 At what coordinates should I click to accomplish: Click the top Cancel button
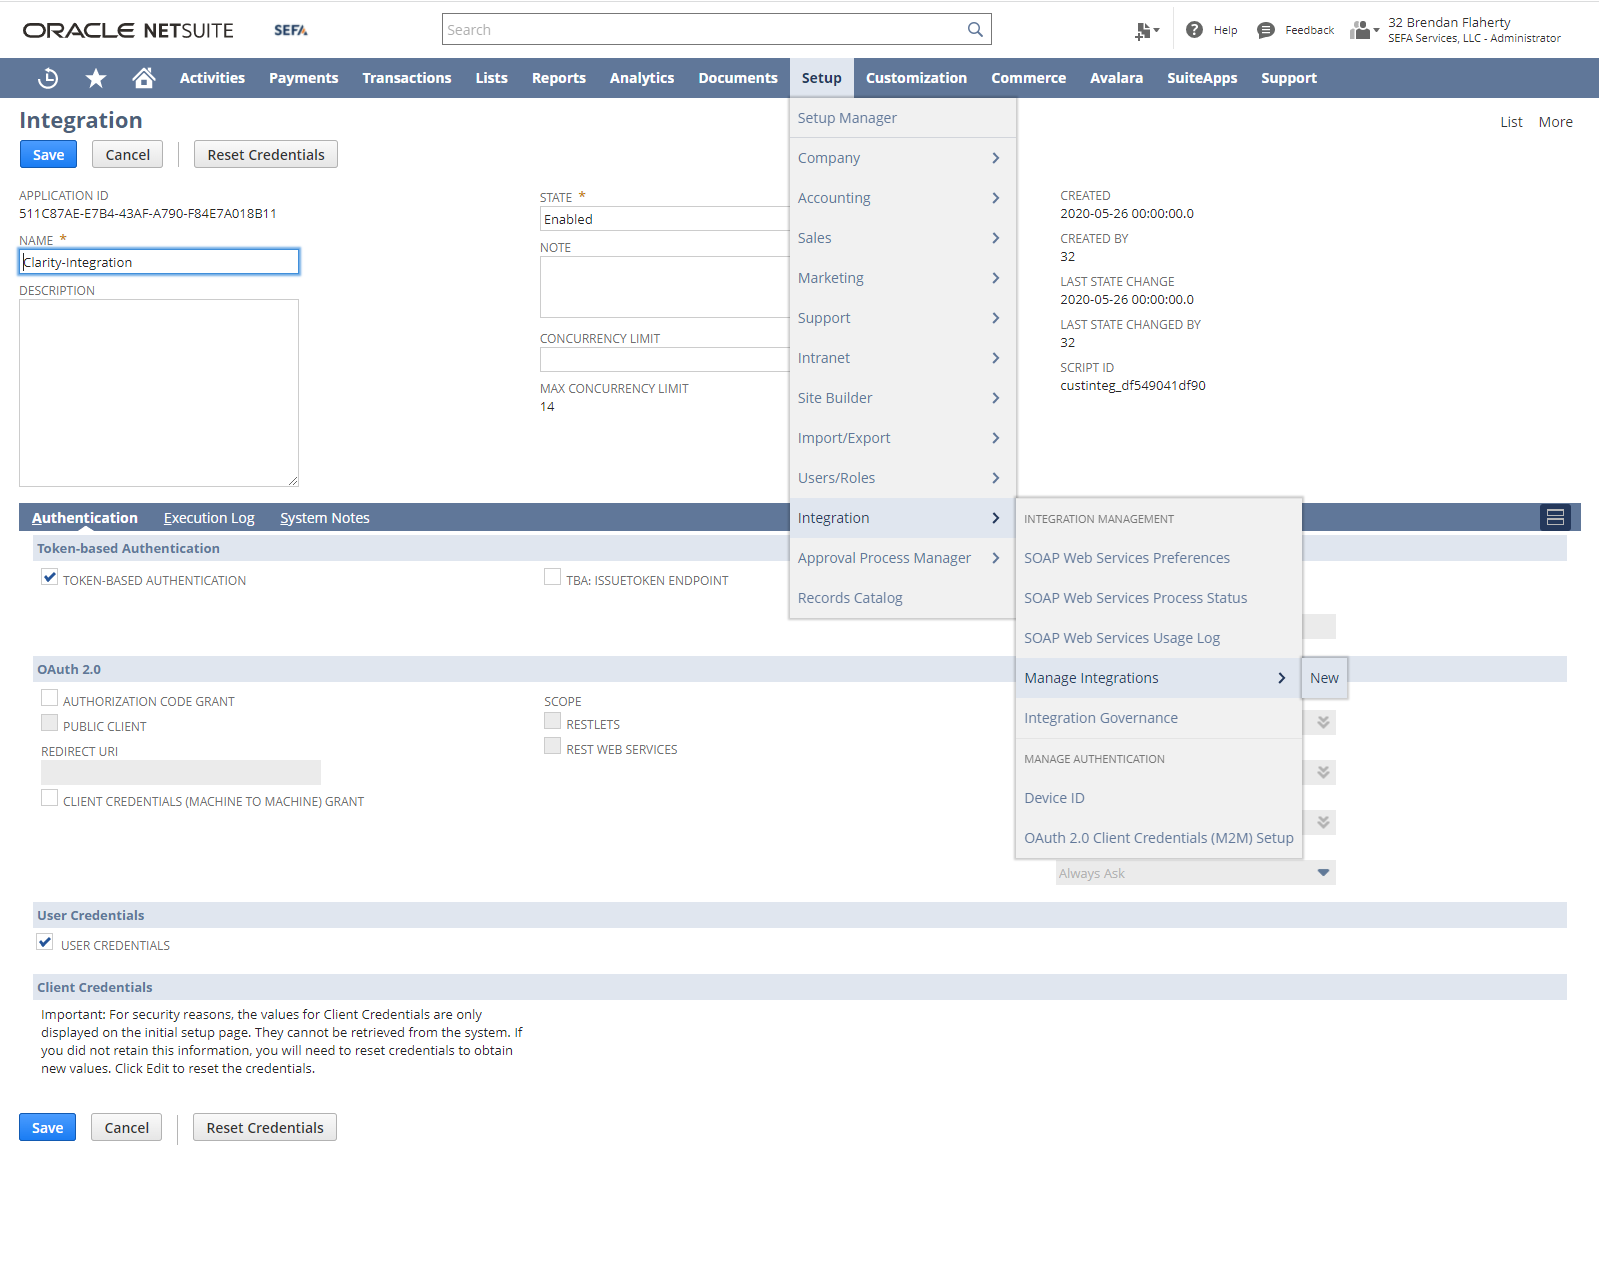click(x=128, y=155)
